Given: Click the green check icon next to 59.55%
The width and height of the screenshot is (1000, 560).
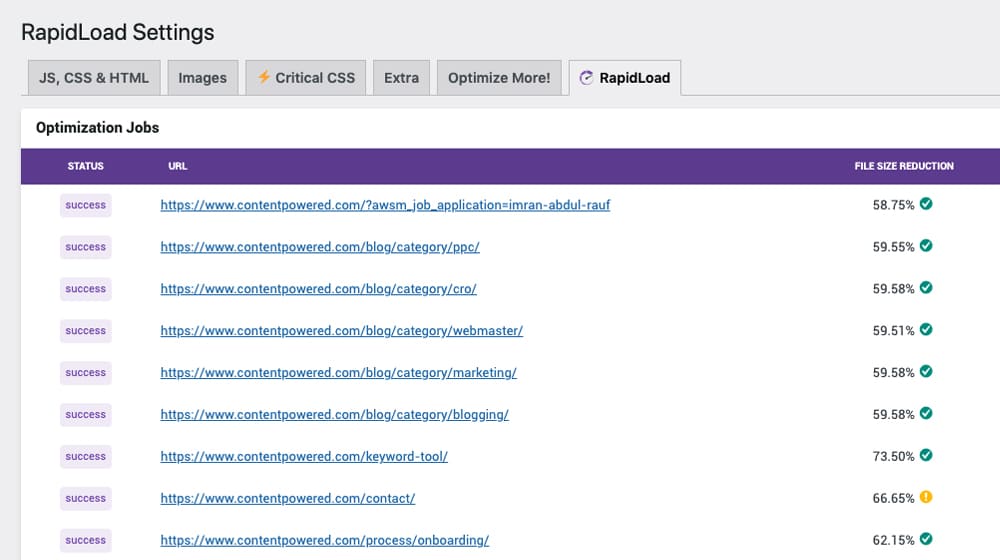Looking at the screenshot, I should click(926, 246).
